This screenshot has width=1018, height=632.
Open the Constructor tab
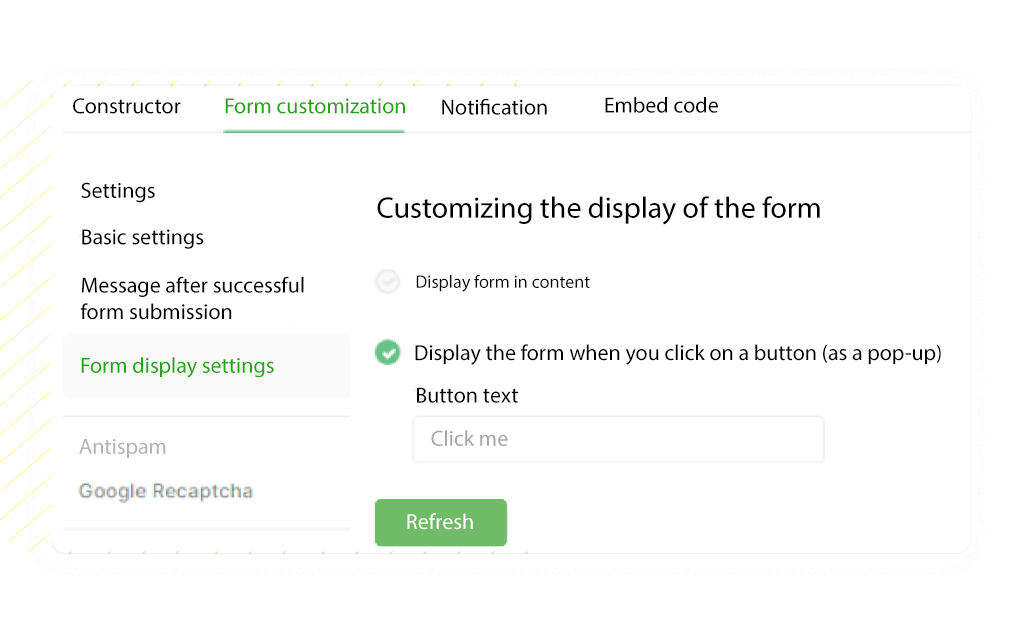point(126,107)
